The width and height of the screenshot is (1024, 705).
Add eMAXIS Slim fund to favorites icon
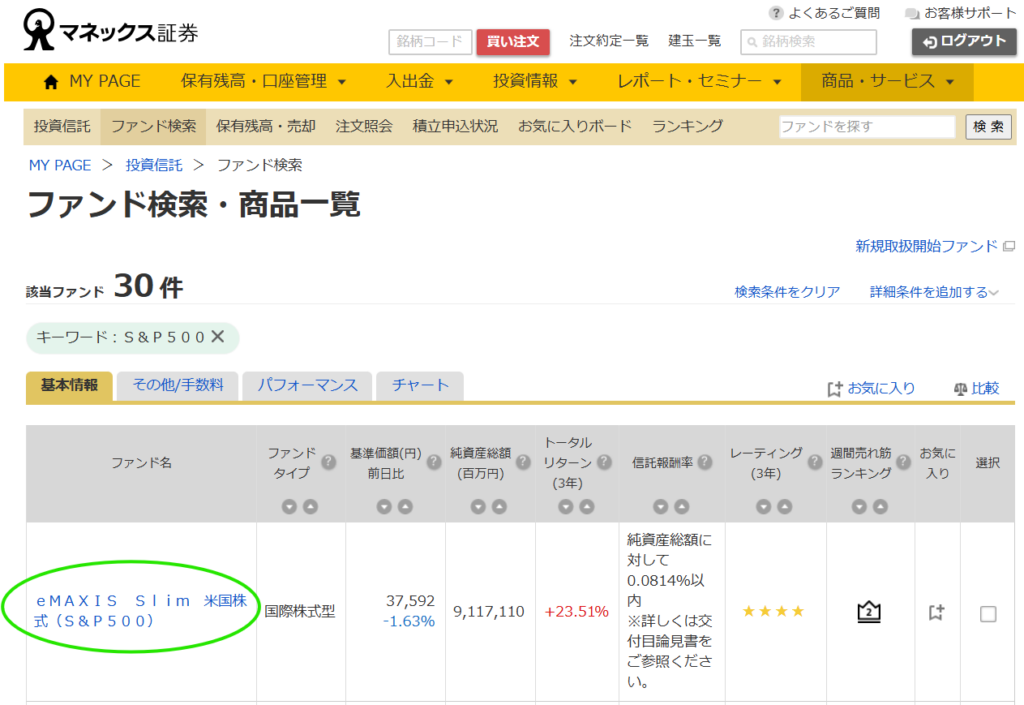pyautogui.click(x=936, y=613)
